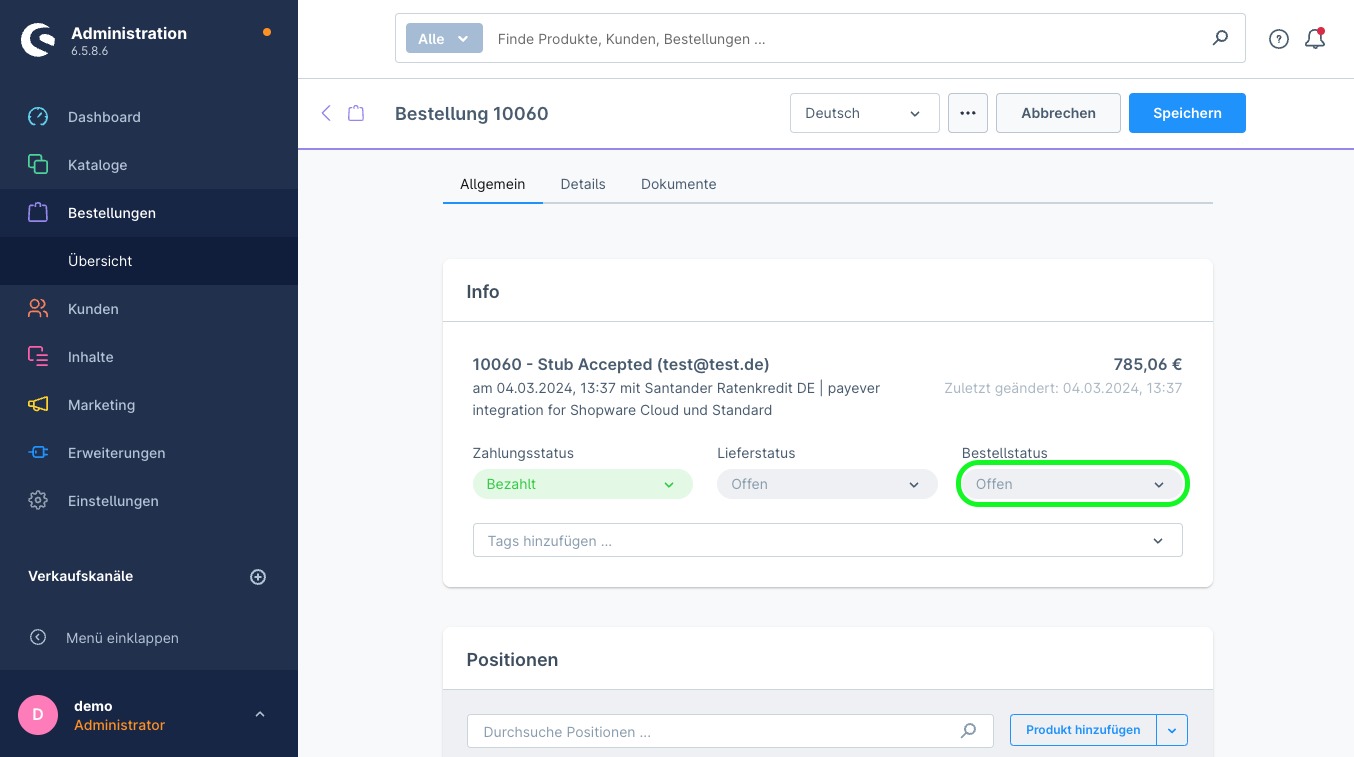Click Produkt hinzufügen button
The image size is (1354, 757).
tap(1083, 730)
